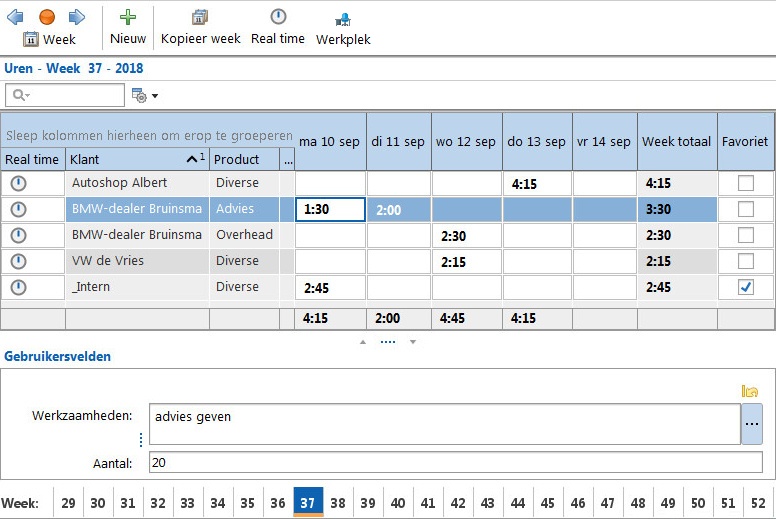Open the Werkplek icon
The width and height of the screenshot is (776, 519).
pos(343,19)
